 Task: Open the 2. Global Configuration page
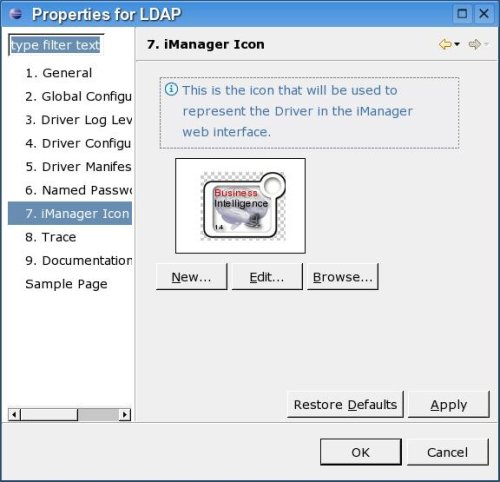(x=78, y=97)
